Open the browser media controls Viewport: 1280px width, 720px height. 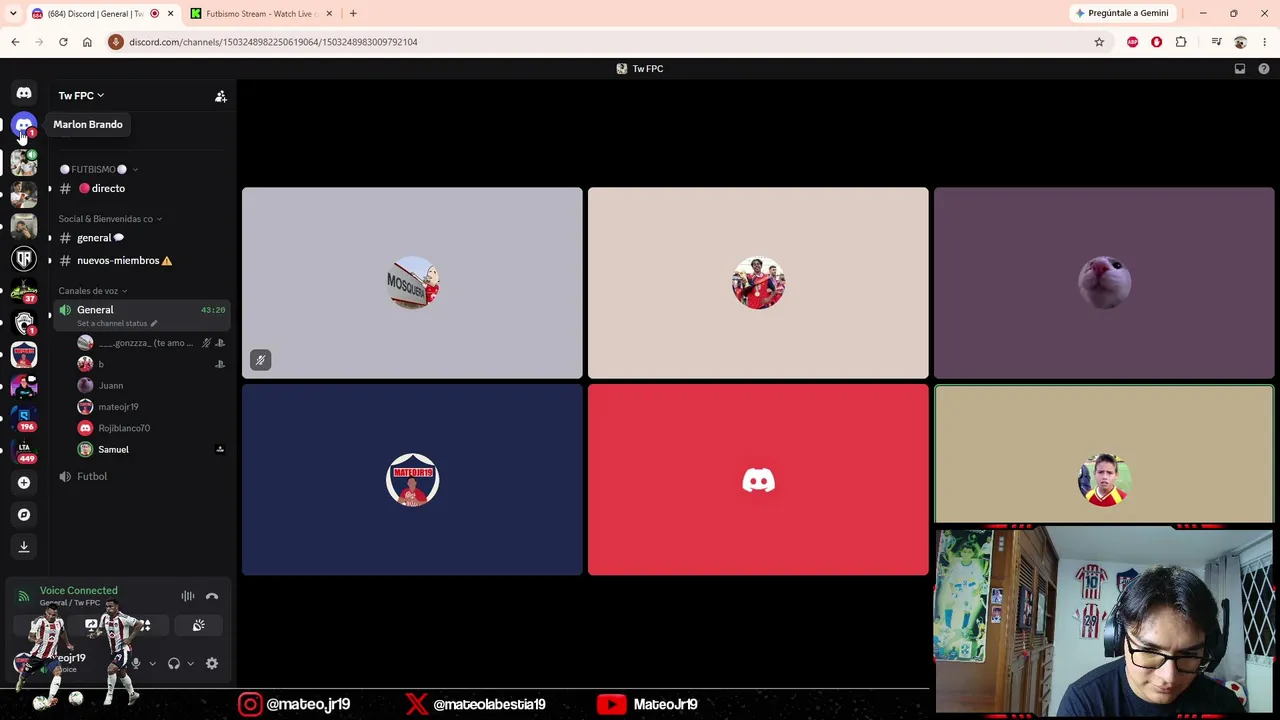click(x=1216, y=42)
